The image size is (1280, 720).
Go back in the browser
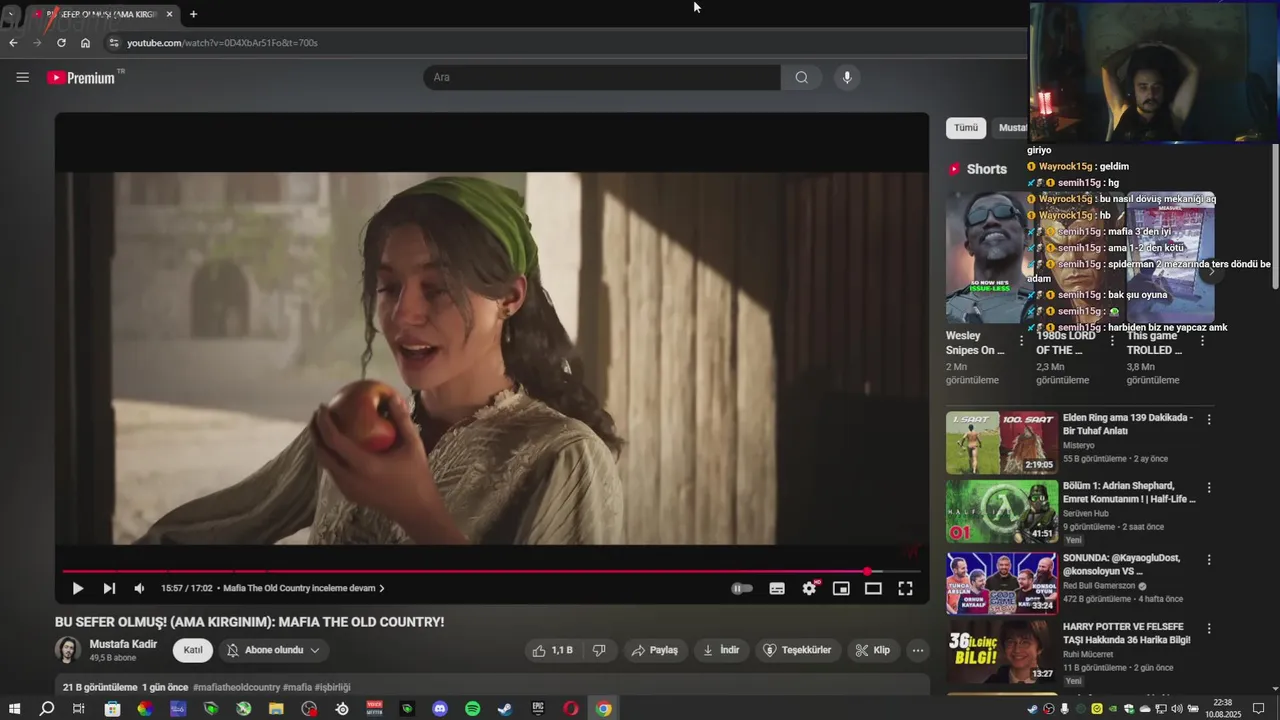coord(13,43)
